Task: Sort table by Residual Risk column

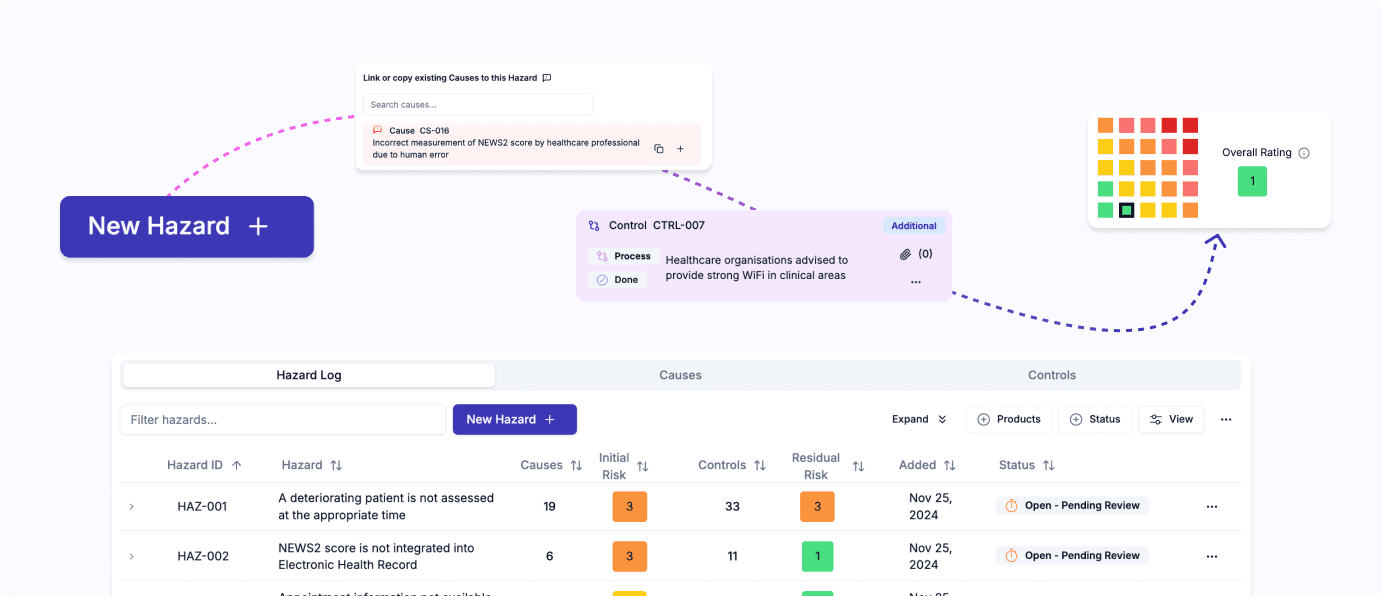Action: click(x=857, y=466)
